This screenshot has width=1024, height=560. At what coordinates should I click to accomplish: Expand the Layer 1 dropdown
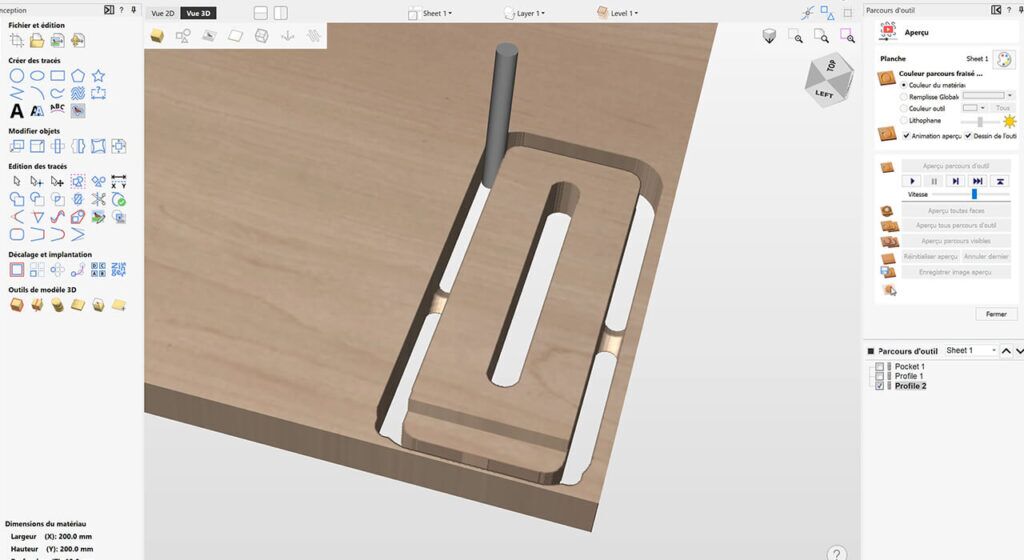(x=519, y=13)
